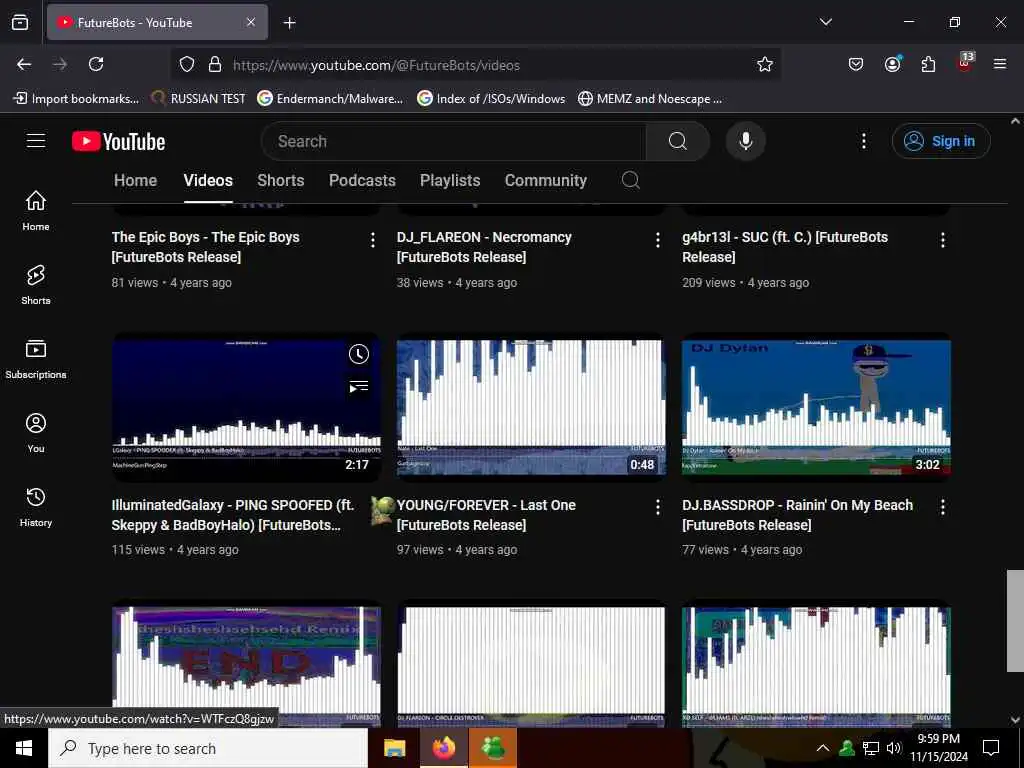Viewport: 1024px width, 768px height.
Task: Click the Windows Start button
Action: (x=24, y=748)
